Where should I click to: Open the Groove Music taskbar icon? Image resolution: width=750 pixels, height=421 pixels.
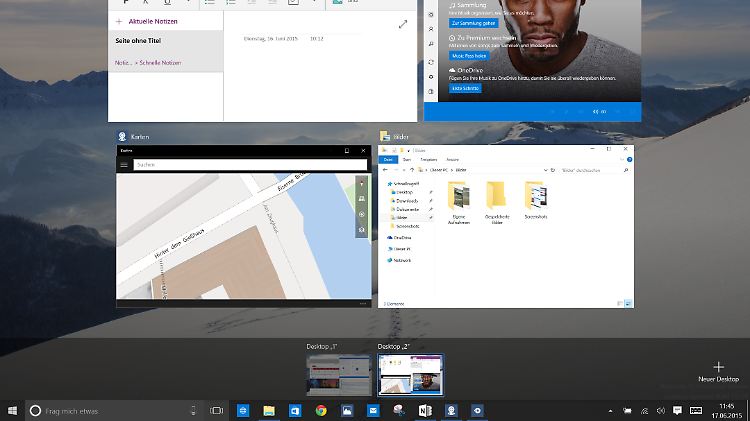[477, 410]
